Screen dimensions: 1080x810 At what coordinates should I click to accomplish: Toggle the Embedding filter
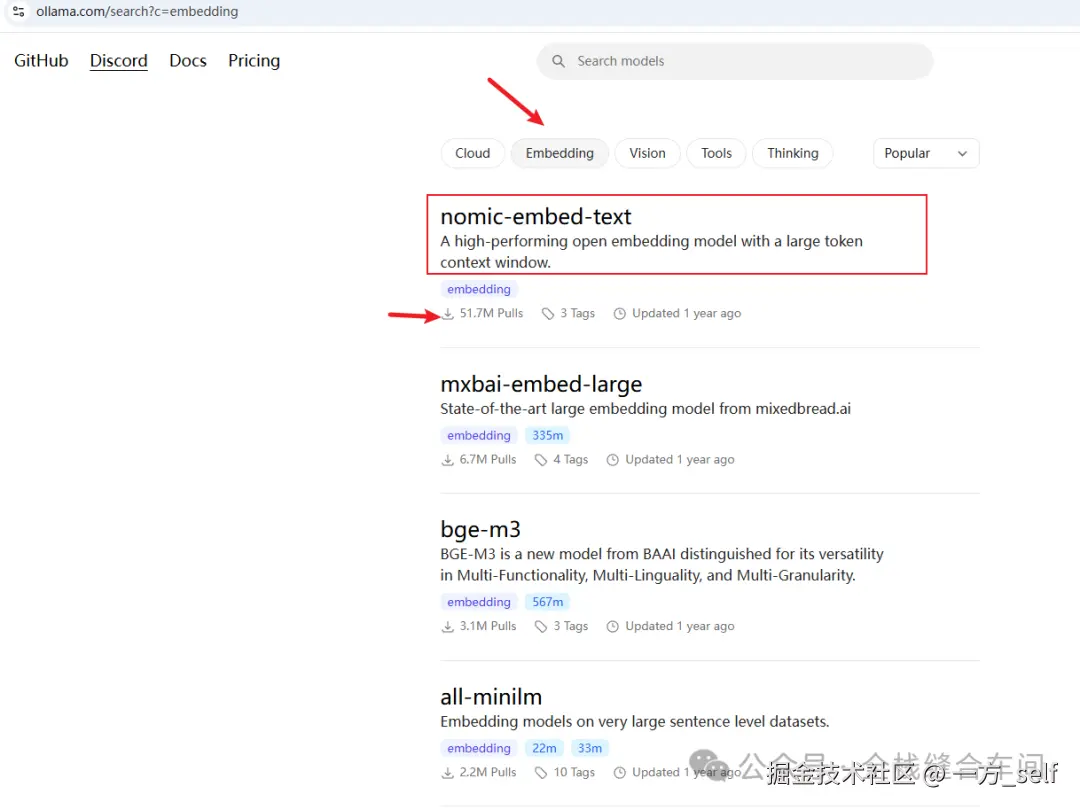pyautogui.click(x=559, y=153)
